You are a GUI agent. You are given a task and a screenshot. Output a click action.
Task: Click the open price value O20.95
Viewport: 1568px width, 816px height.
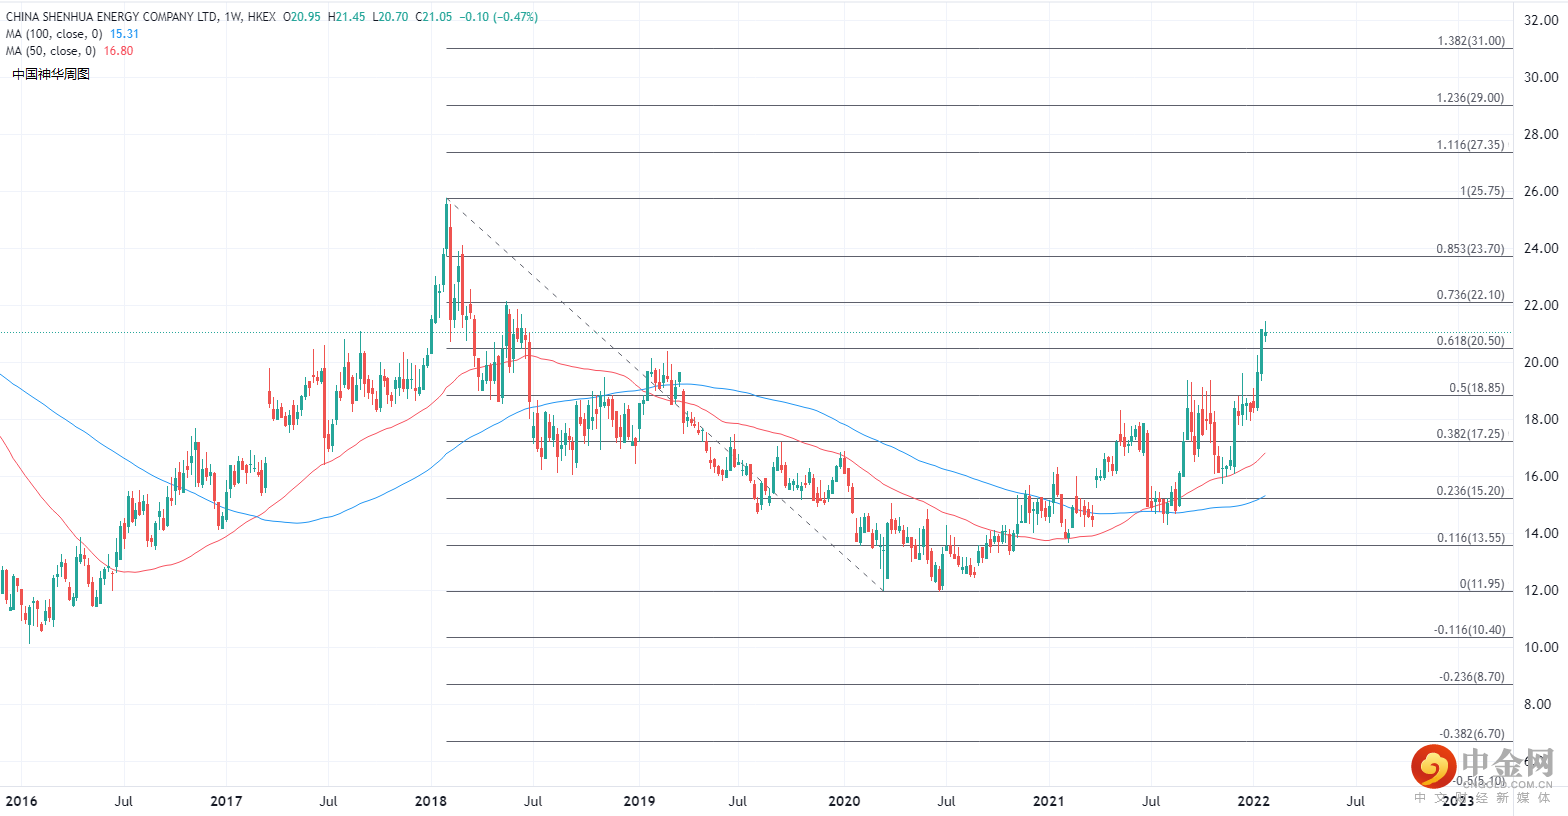click(302, 17)
